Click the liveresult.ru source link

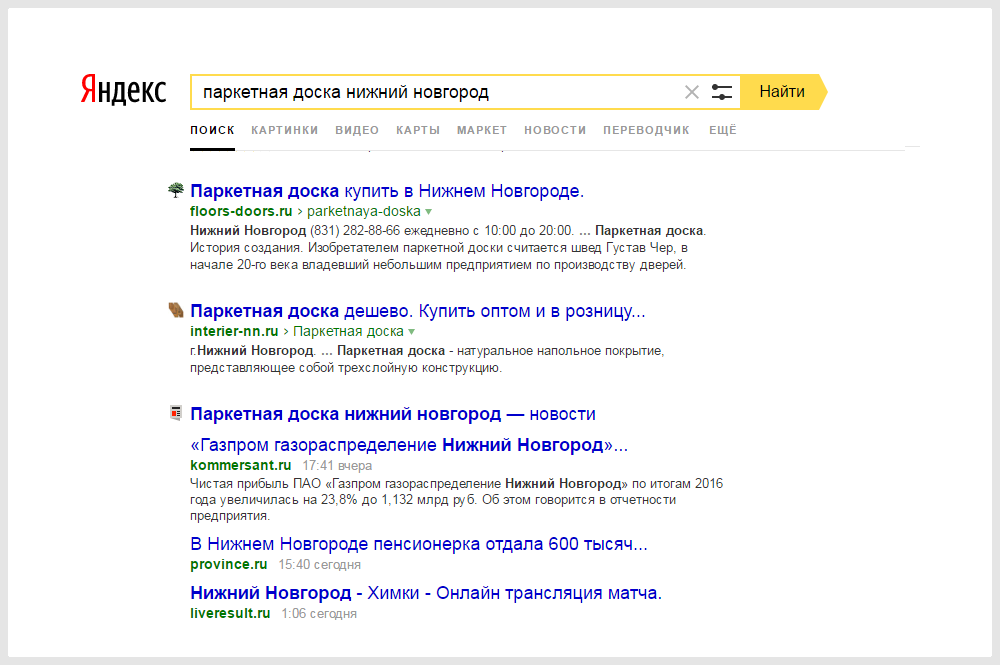230,613
